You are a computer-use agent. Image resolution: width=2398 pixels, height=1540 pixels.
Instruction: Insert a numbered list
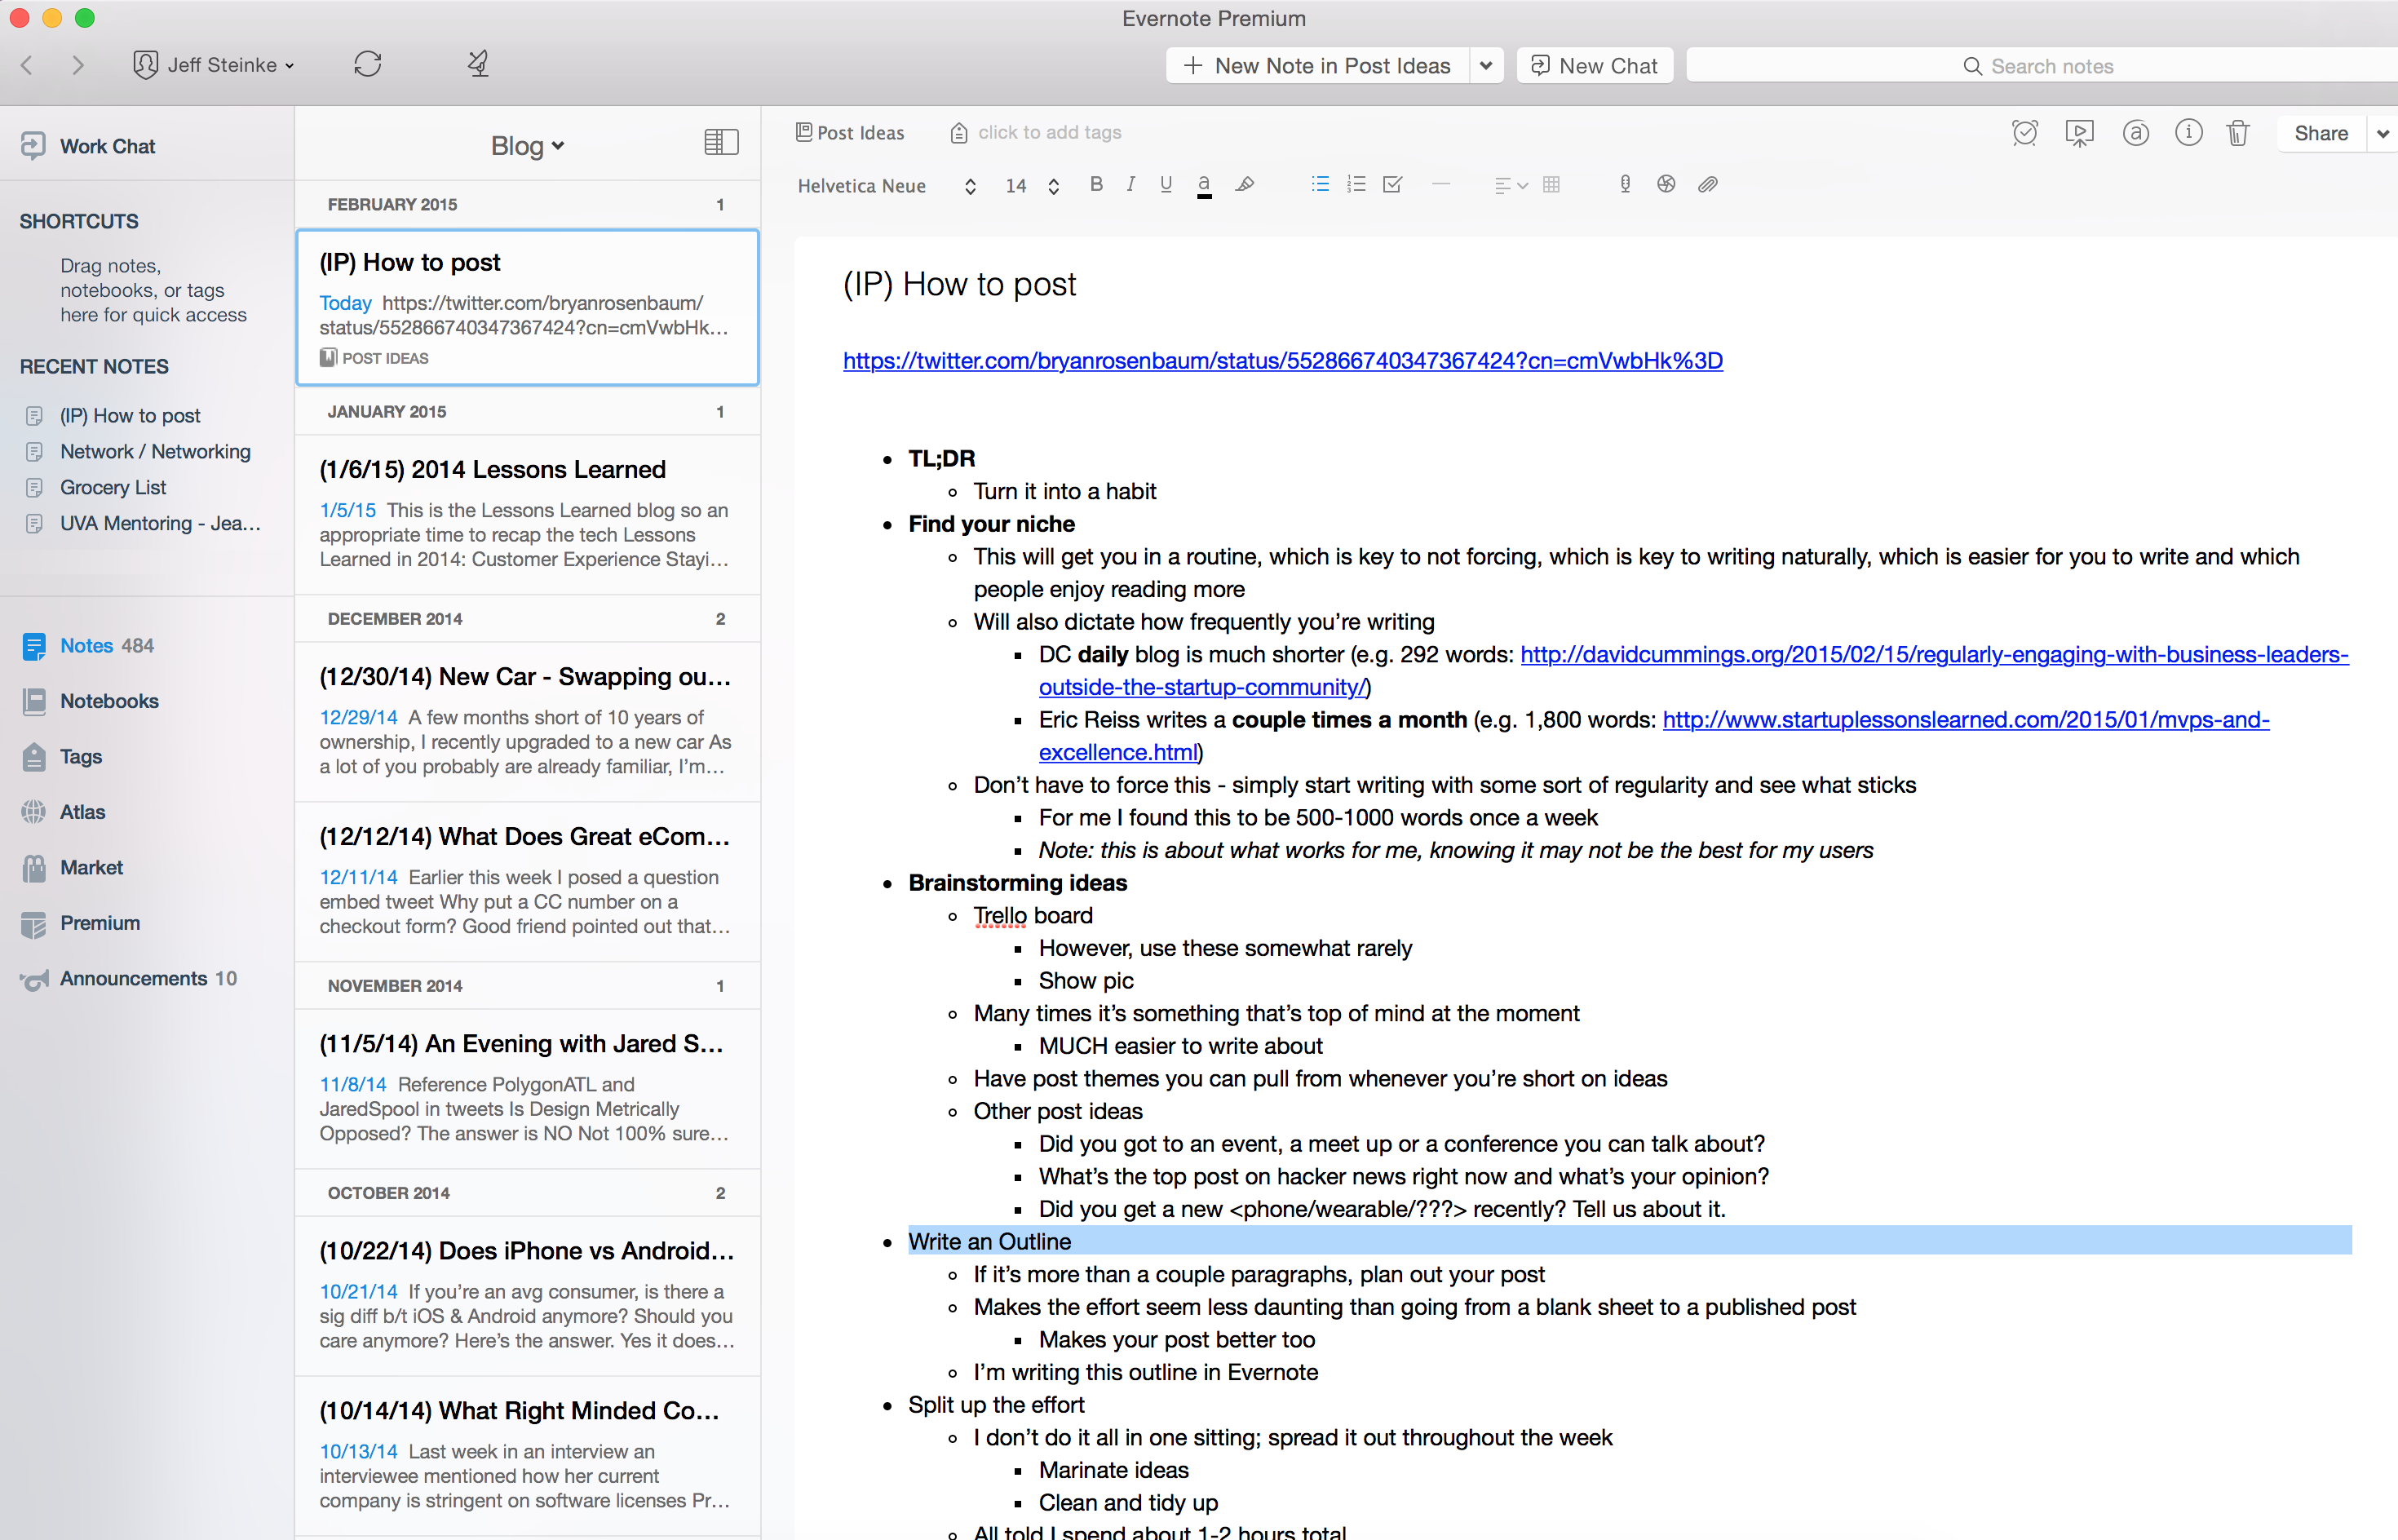[x=1356, y=185]
